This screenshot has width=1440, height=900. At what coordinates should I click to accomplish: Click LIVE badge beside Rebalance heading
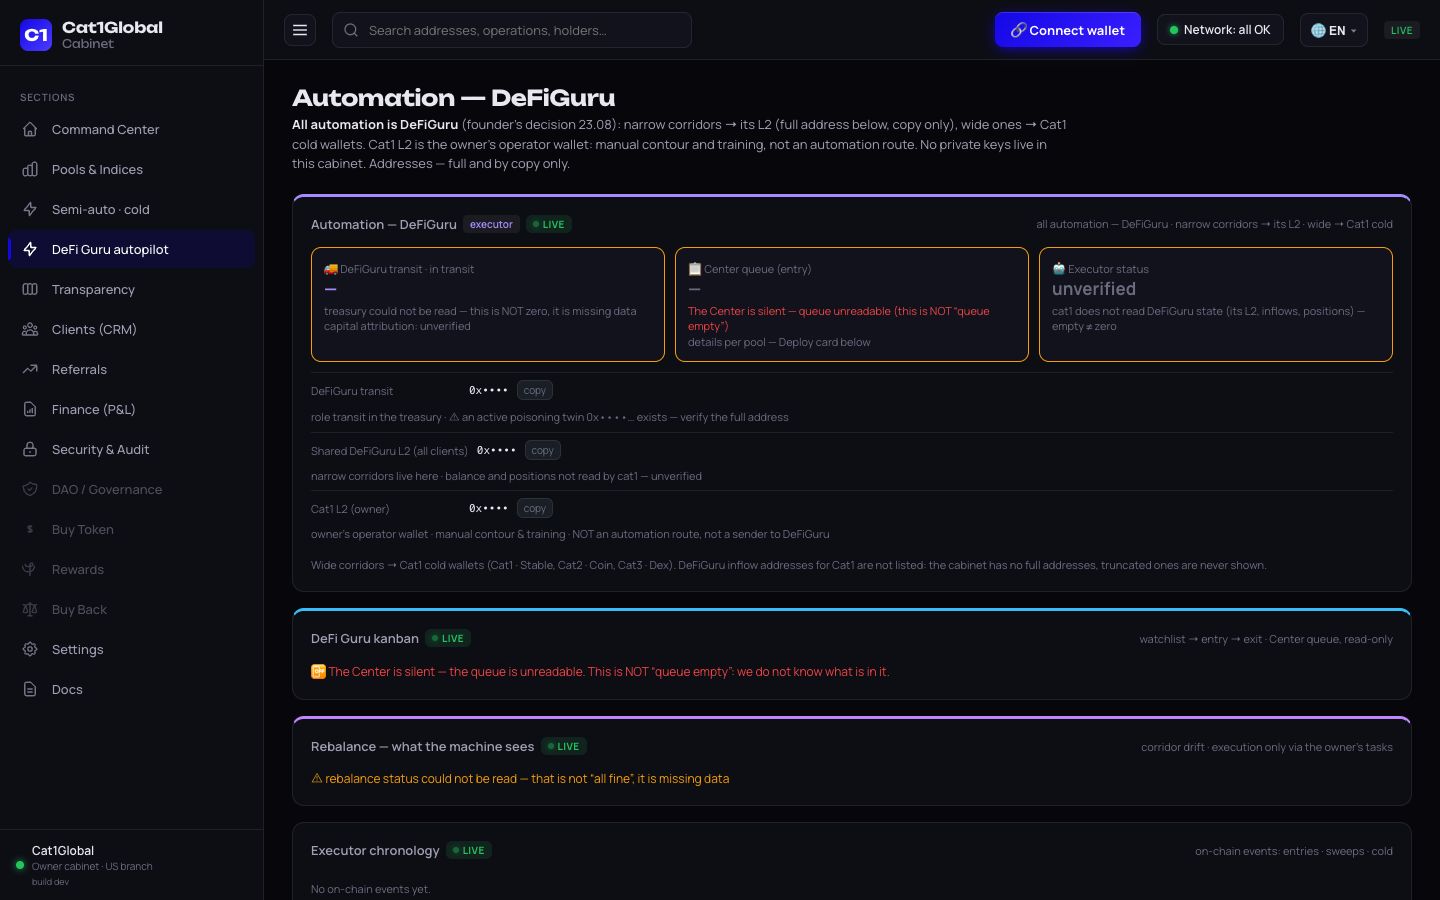point(564,746)
